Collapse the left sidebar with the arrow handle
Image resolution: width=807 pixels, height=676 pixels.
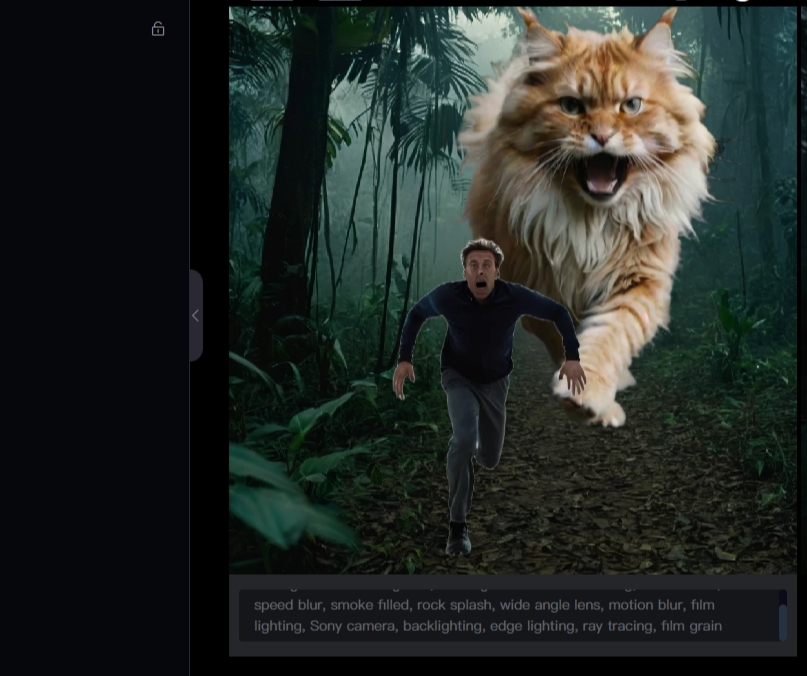coord(196,315)
